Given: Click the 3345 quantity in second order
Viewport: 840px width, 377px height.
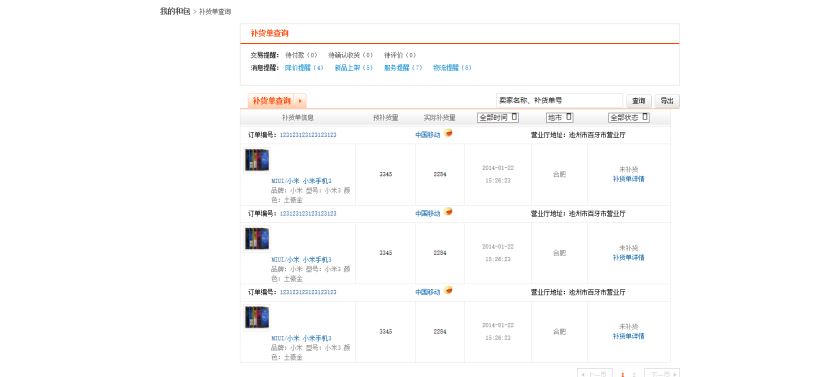Looking at the screenshot, I should (x=386, y=253).
